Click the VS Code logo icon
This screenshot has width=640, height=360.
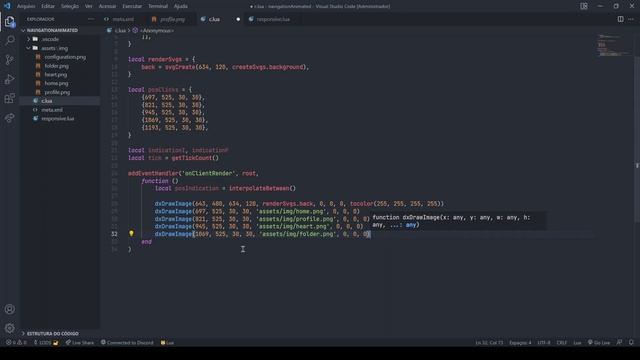(x=7, y=6)
